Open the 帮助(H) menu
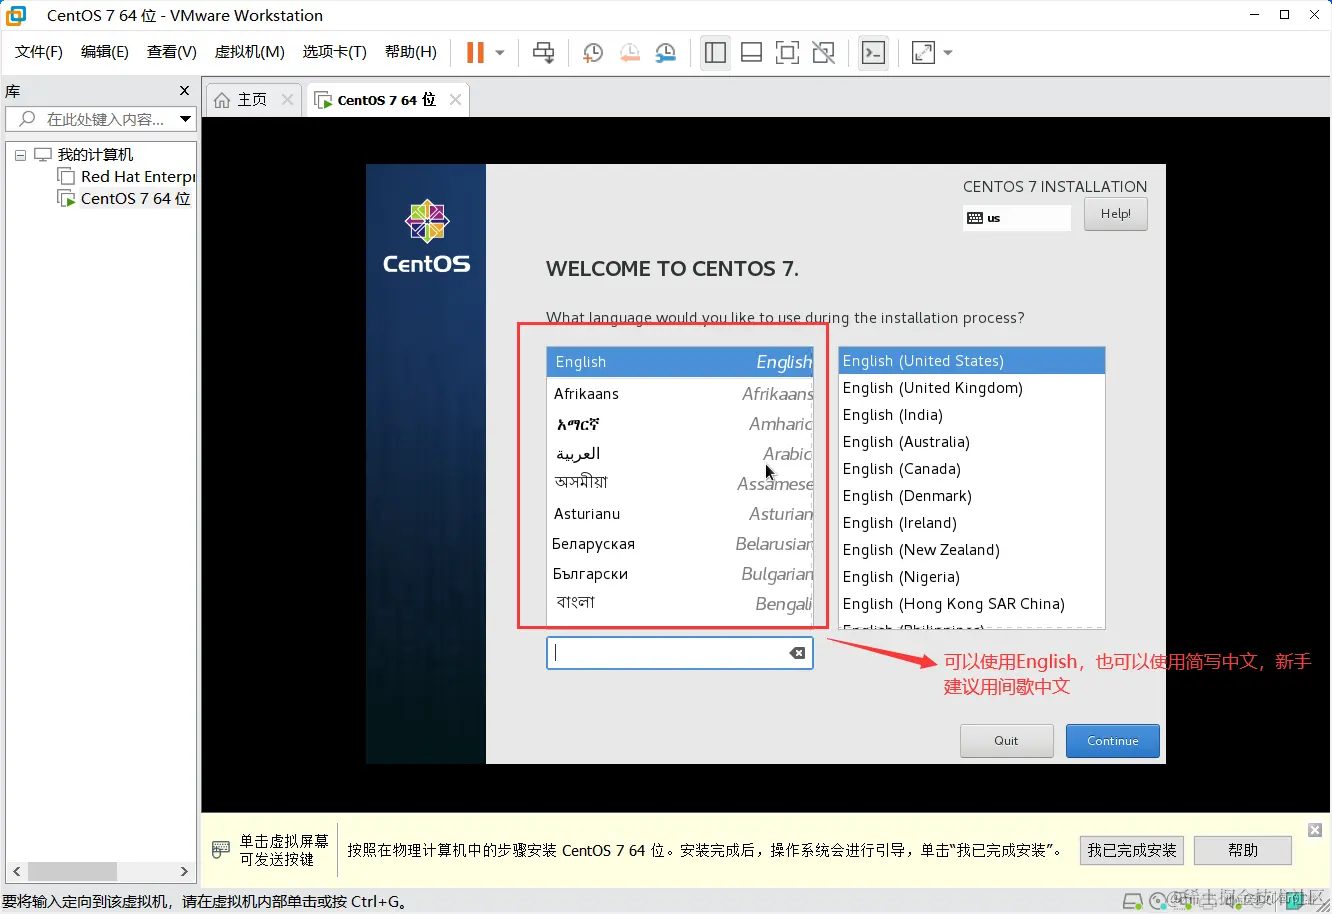1332x914 pixels. (411, 52)
